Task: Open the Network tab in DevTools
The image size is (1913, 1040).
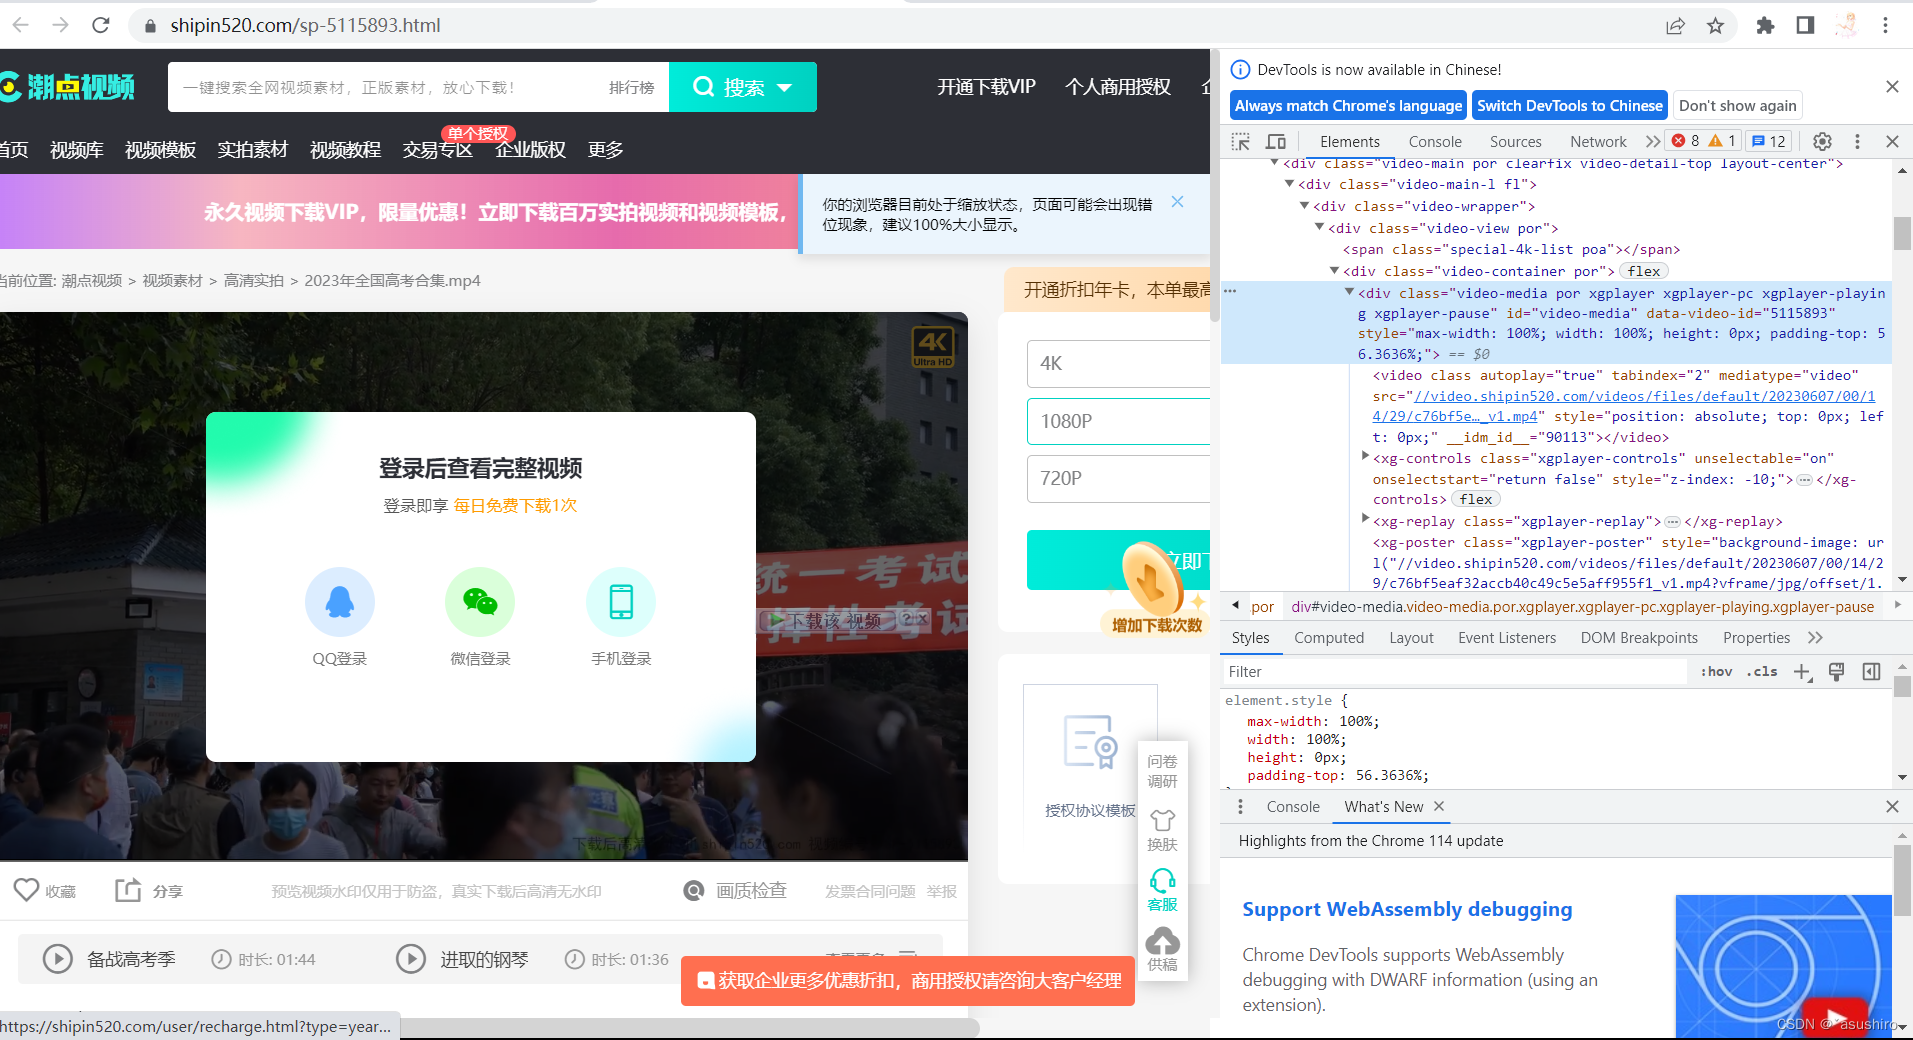Action: [1598, 142]
